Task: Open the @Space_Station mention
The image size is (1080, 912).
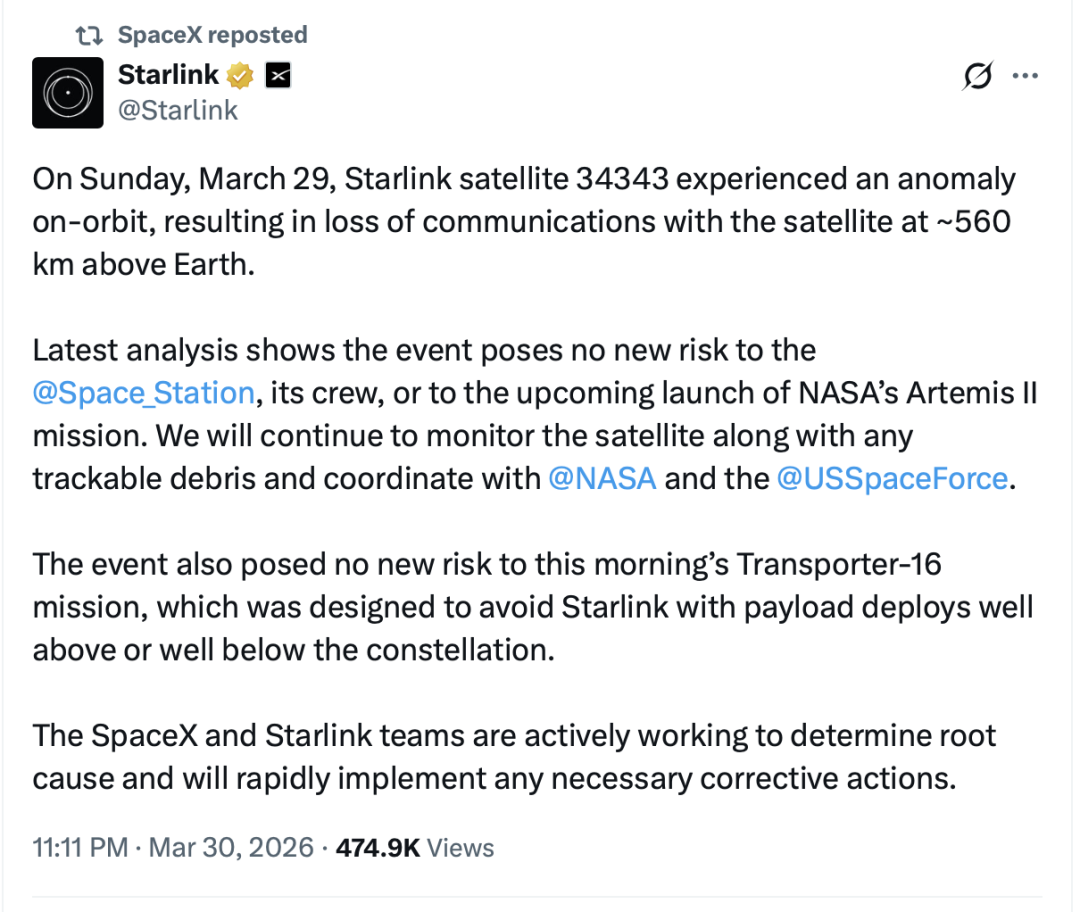Action: coord(143,392)
